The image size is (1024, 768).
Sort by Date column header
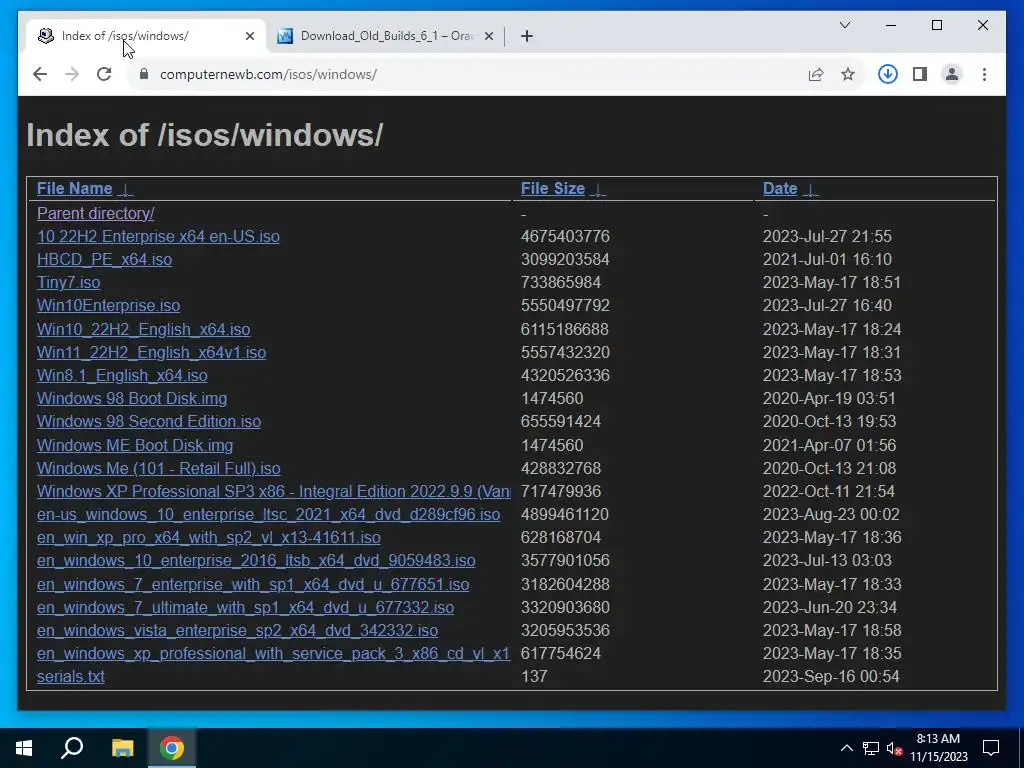click(780, 189)
